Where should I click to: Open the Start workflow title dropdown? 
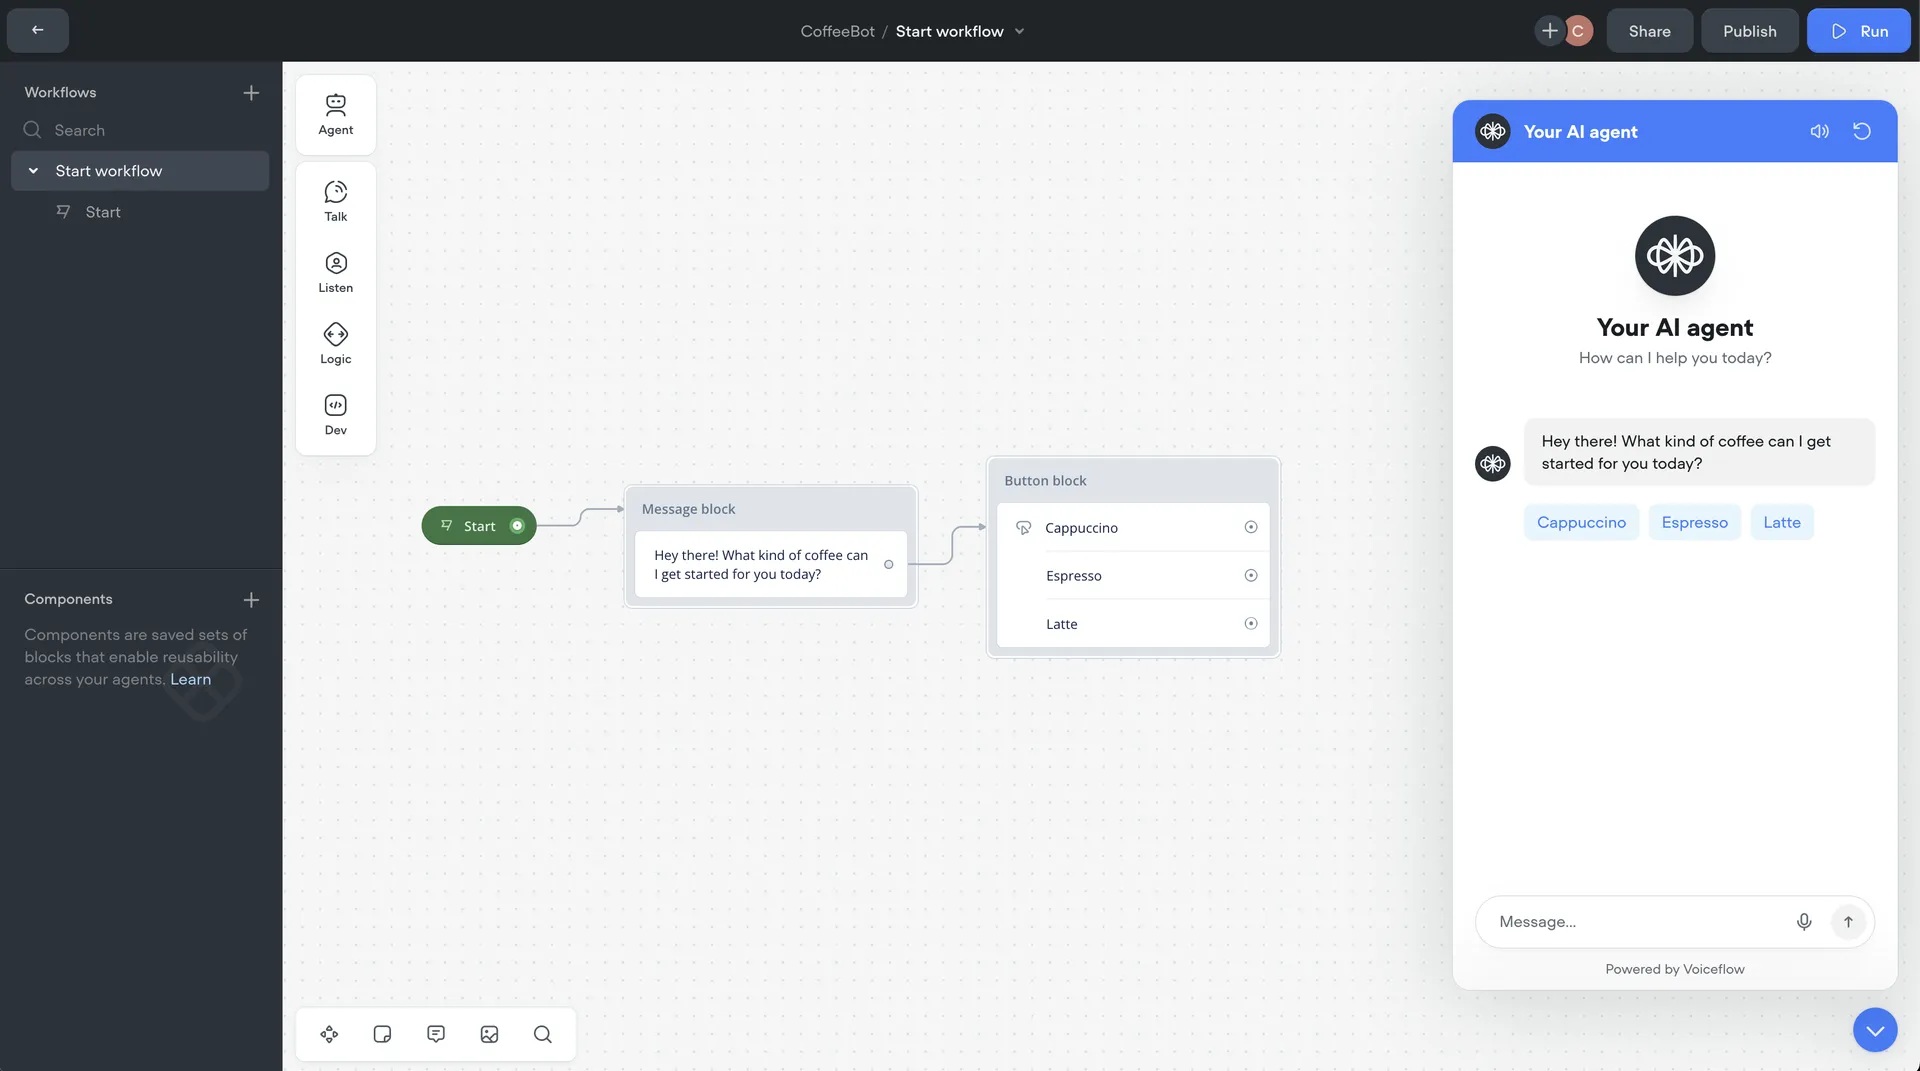[1019, 31]
